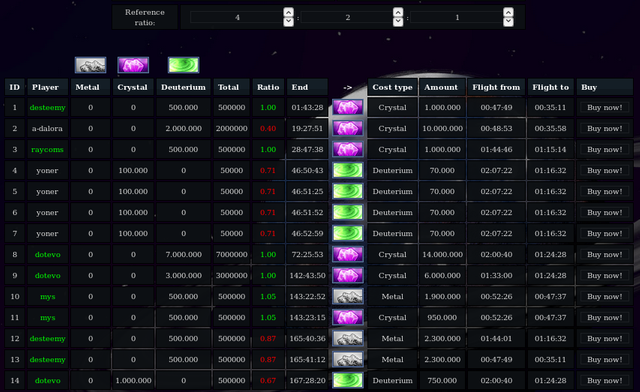Sort table by the End column header
The width and height of the screenshot is (640, 392).
[307, 87]
